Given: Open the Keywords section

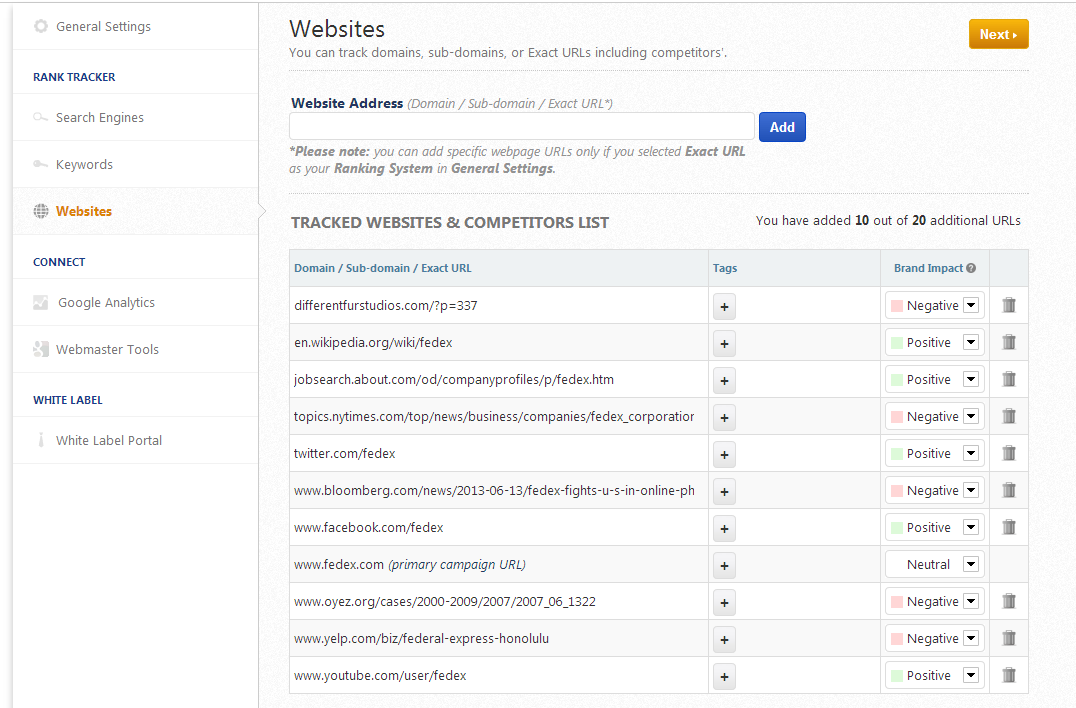Looking at the screenshot, I should coord(84,165).
